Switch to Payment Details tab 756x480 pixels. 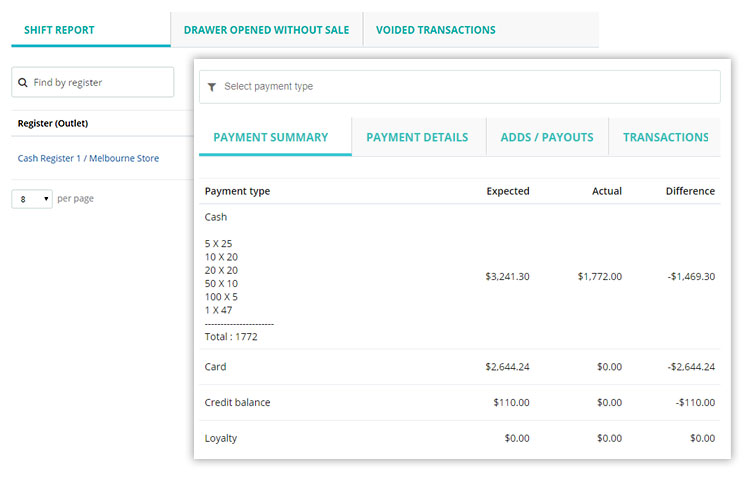(418, 137)
